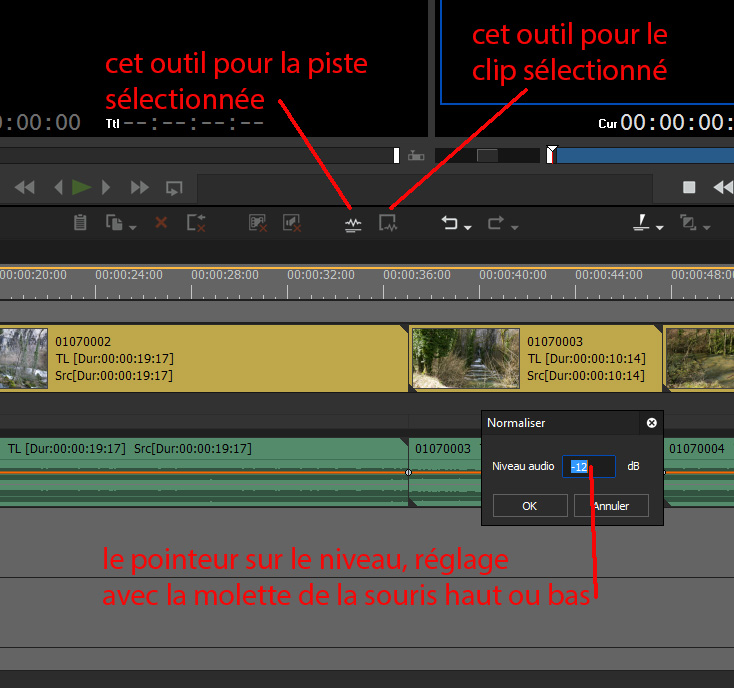Click 'TL [Dur:00:00:10:14]' text
This screenshot has height=688, width=734.
tap(587, 359)
